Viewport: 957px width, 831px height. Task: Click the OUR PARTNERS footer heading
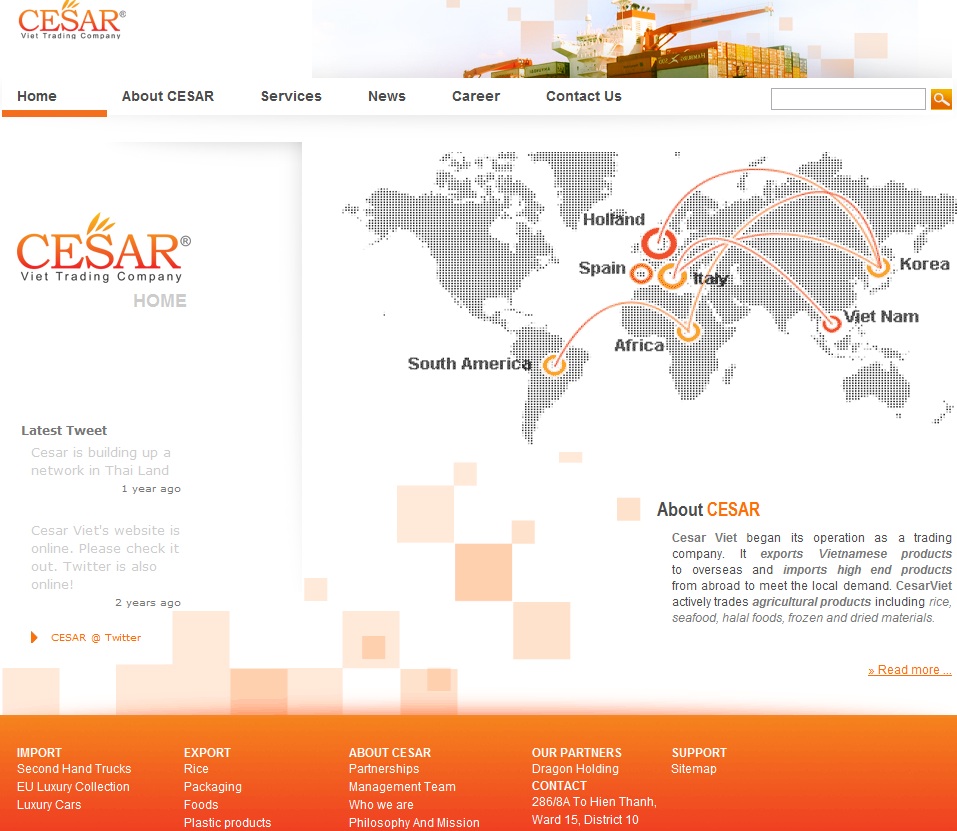coord(576,752)
